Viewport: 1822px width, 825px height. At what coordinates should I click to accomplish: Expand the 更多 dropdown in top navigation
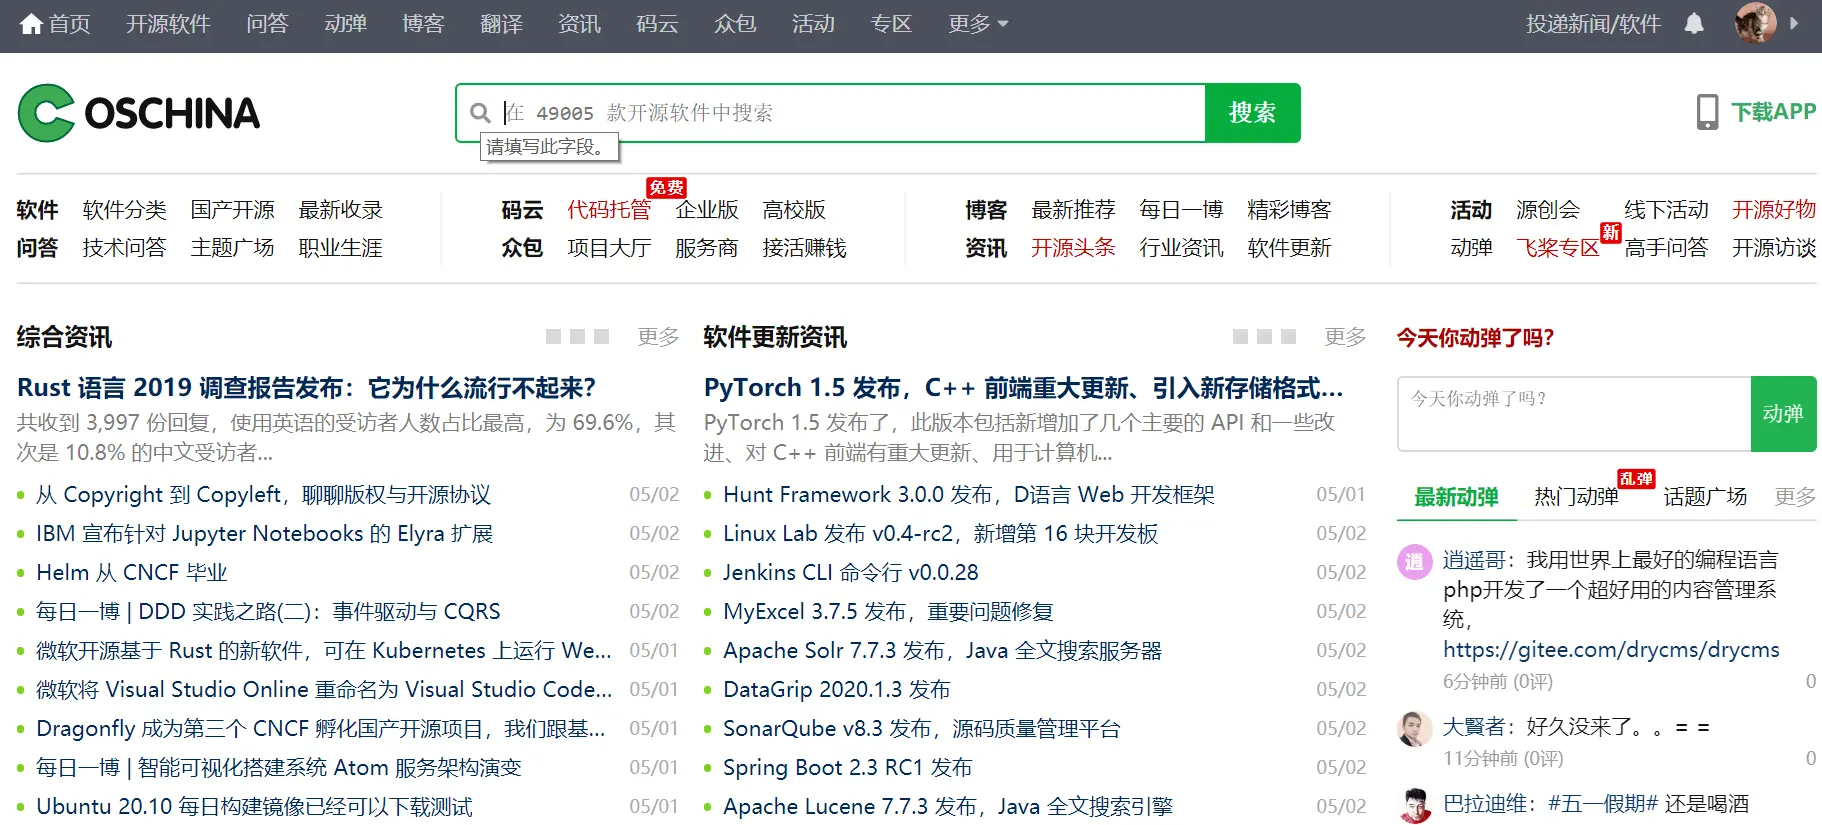[x=978, y=24]
